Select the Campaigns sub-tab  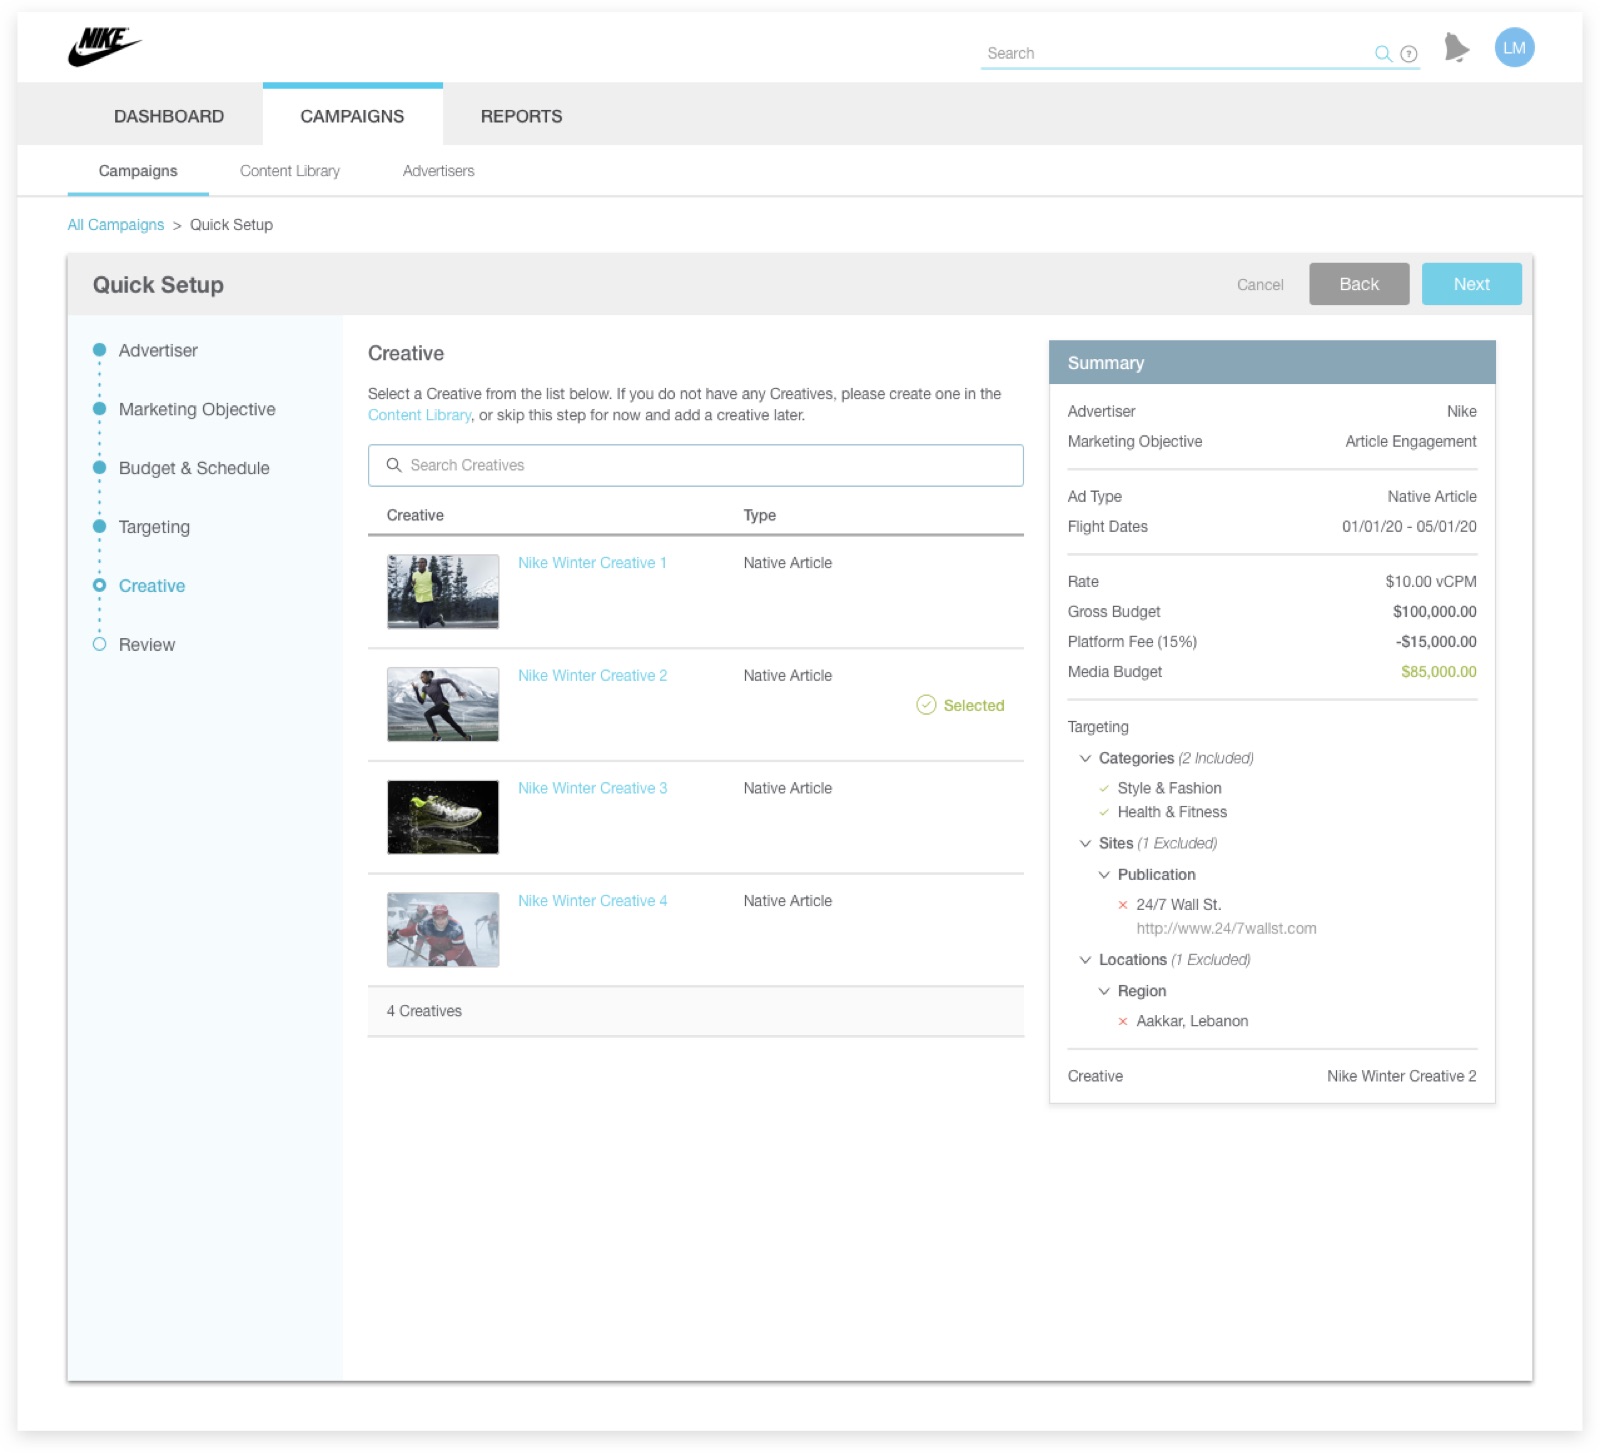[x=138, y=171]
